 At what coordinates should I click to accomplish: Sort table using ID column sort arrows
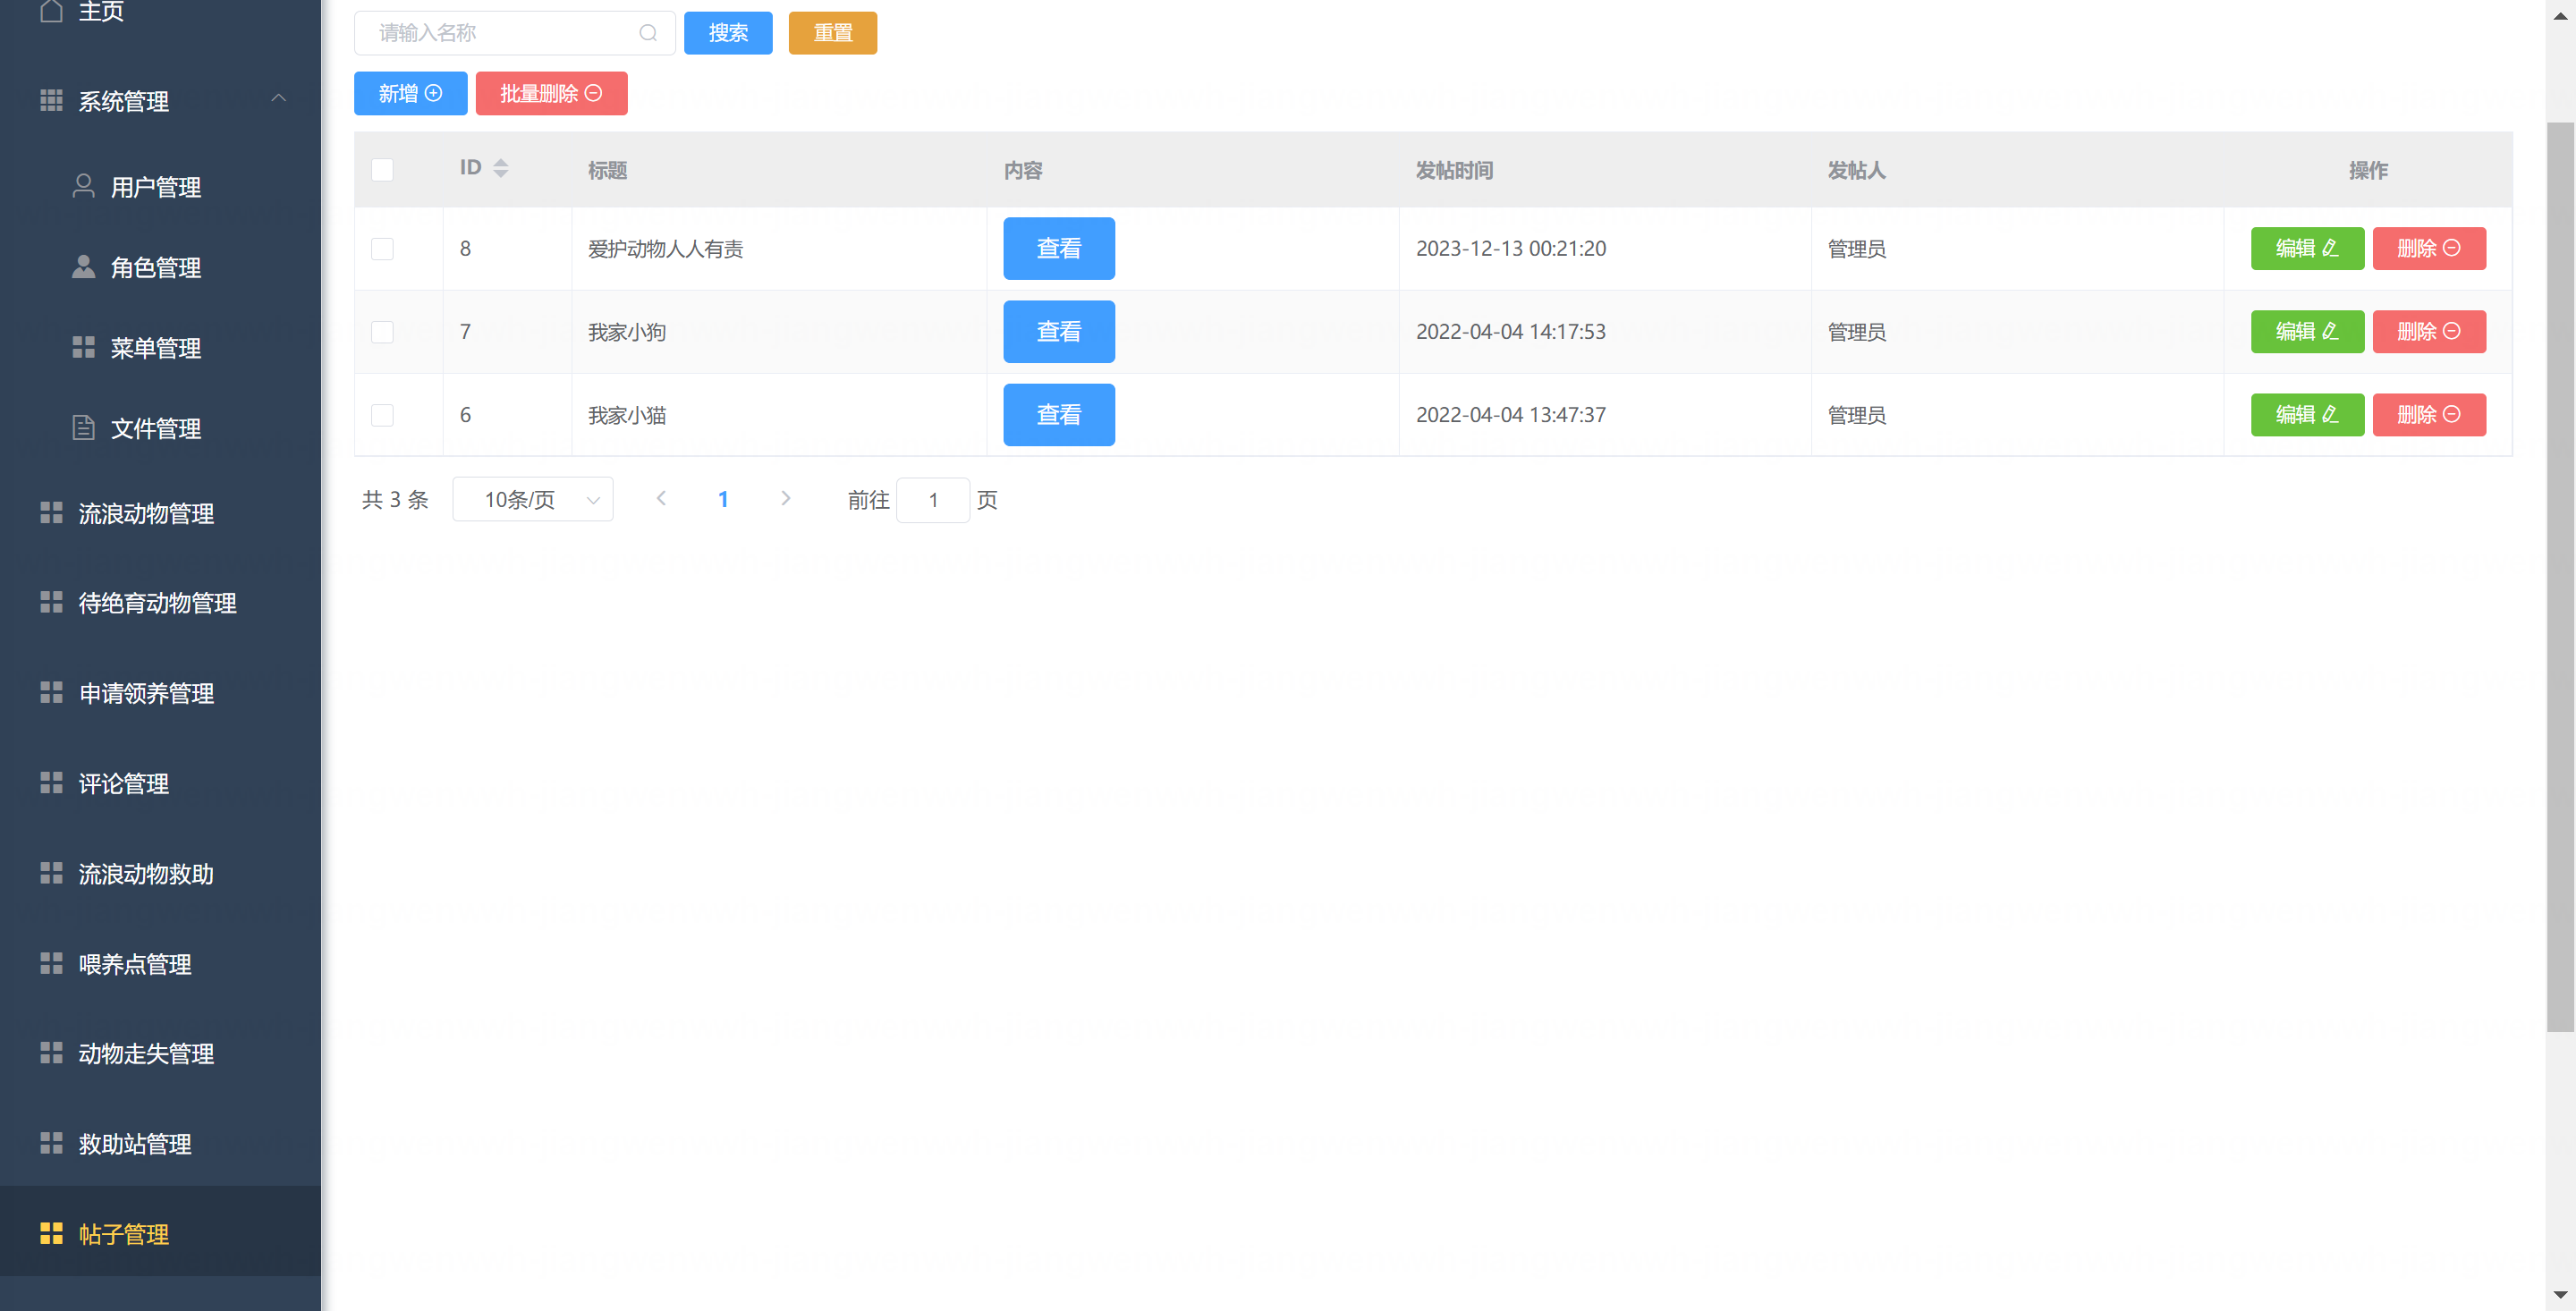pyautogui.click(x=501, y=168)
